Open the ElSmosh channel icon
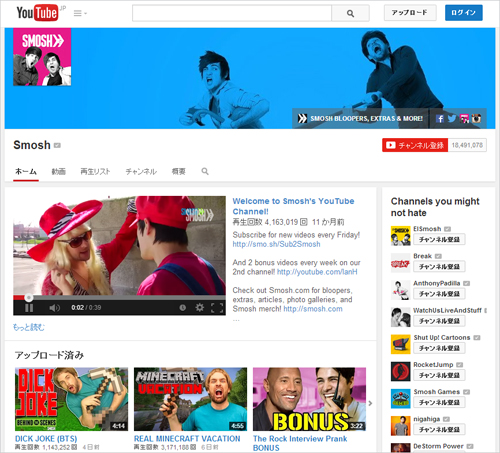 pyautogui.click(x=401, y=236)
